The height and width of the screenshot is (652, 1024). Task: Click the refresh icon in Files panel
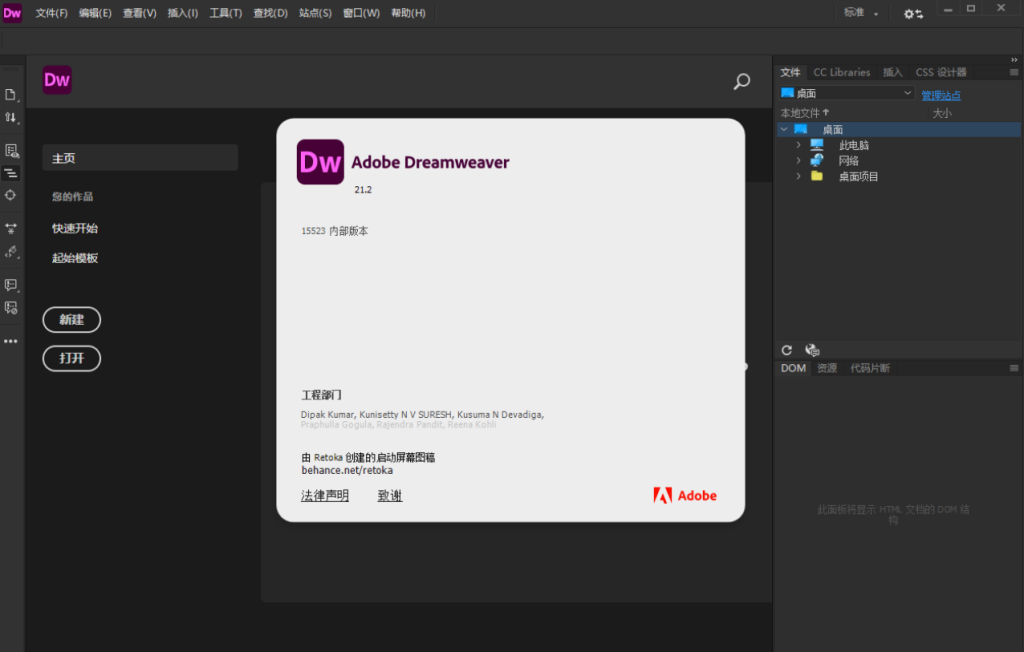[787, 350]
